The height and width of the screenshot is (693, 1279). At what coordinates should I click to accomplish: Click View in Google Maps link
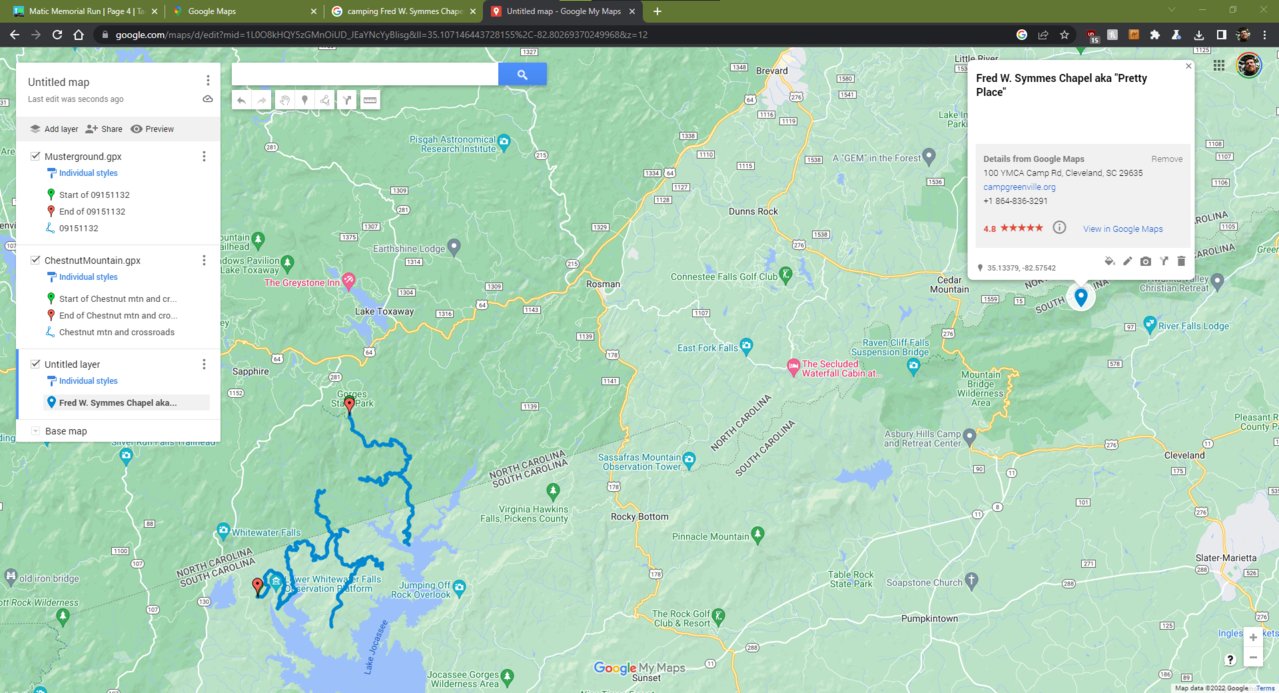pyautogui.click(x=1123, y=229)
